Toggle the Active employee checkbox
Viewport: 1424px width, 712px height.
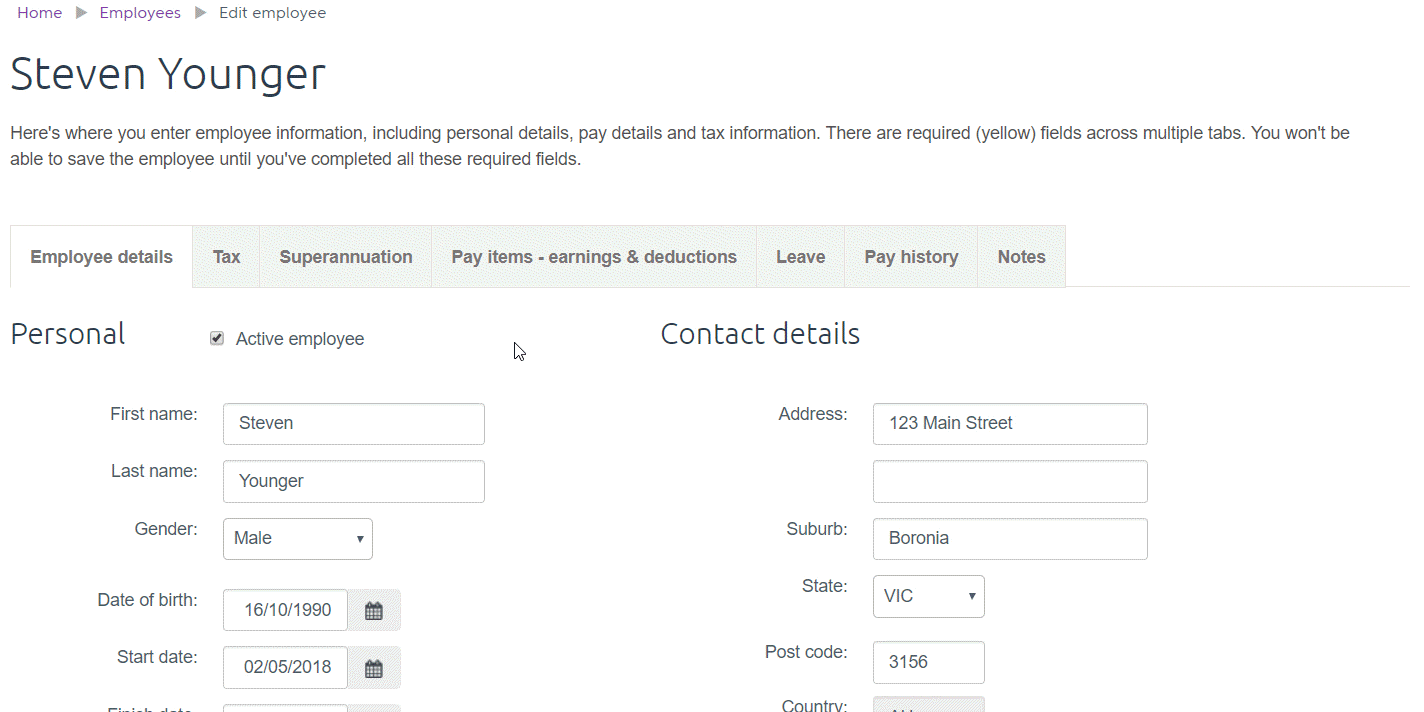(217, 339)
